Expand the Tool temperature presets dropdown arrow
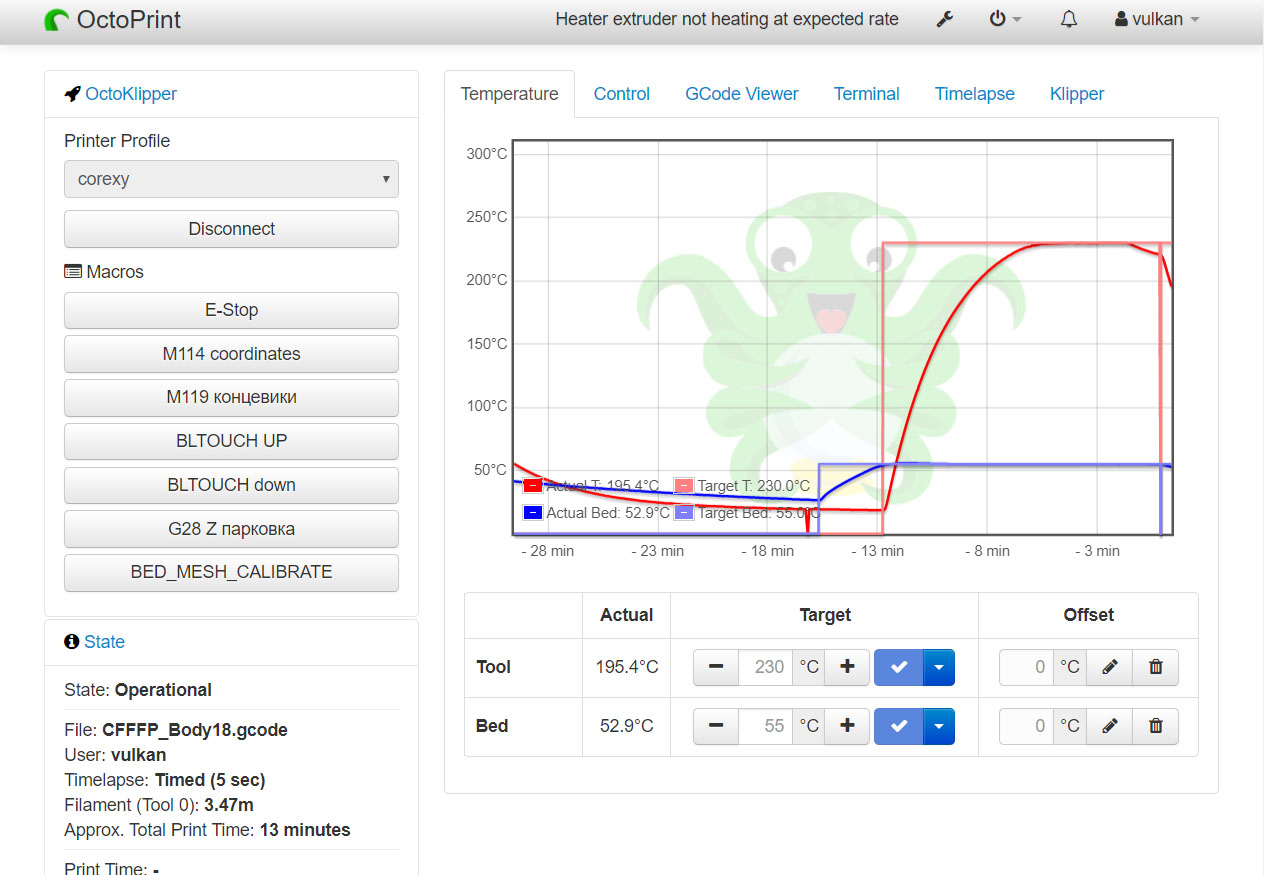Viewport: 1264px width, 875px height. tap(939, 667)
